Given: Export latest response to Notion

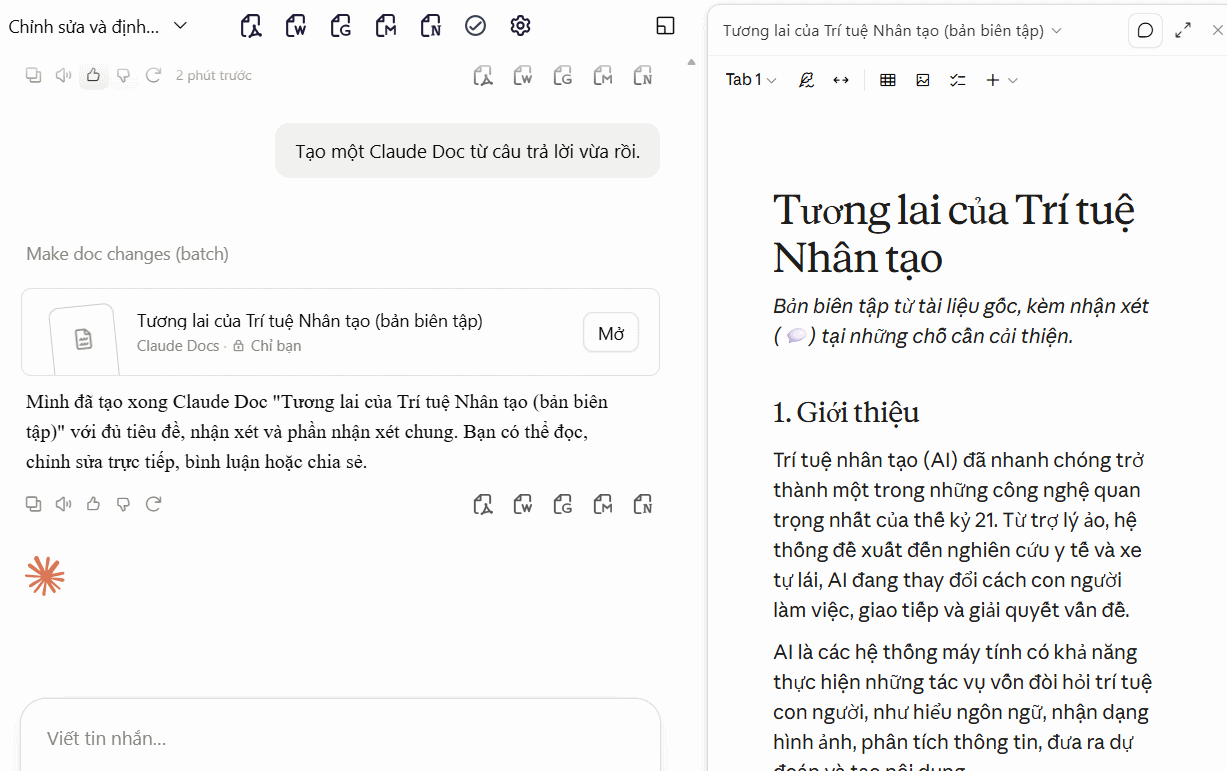Looking at the screenshot, I should coord(643,504).
